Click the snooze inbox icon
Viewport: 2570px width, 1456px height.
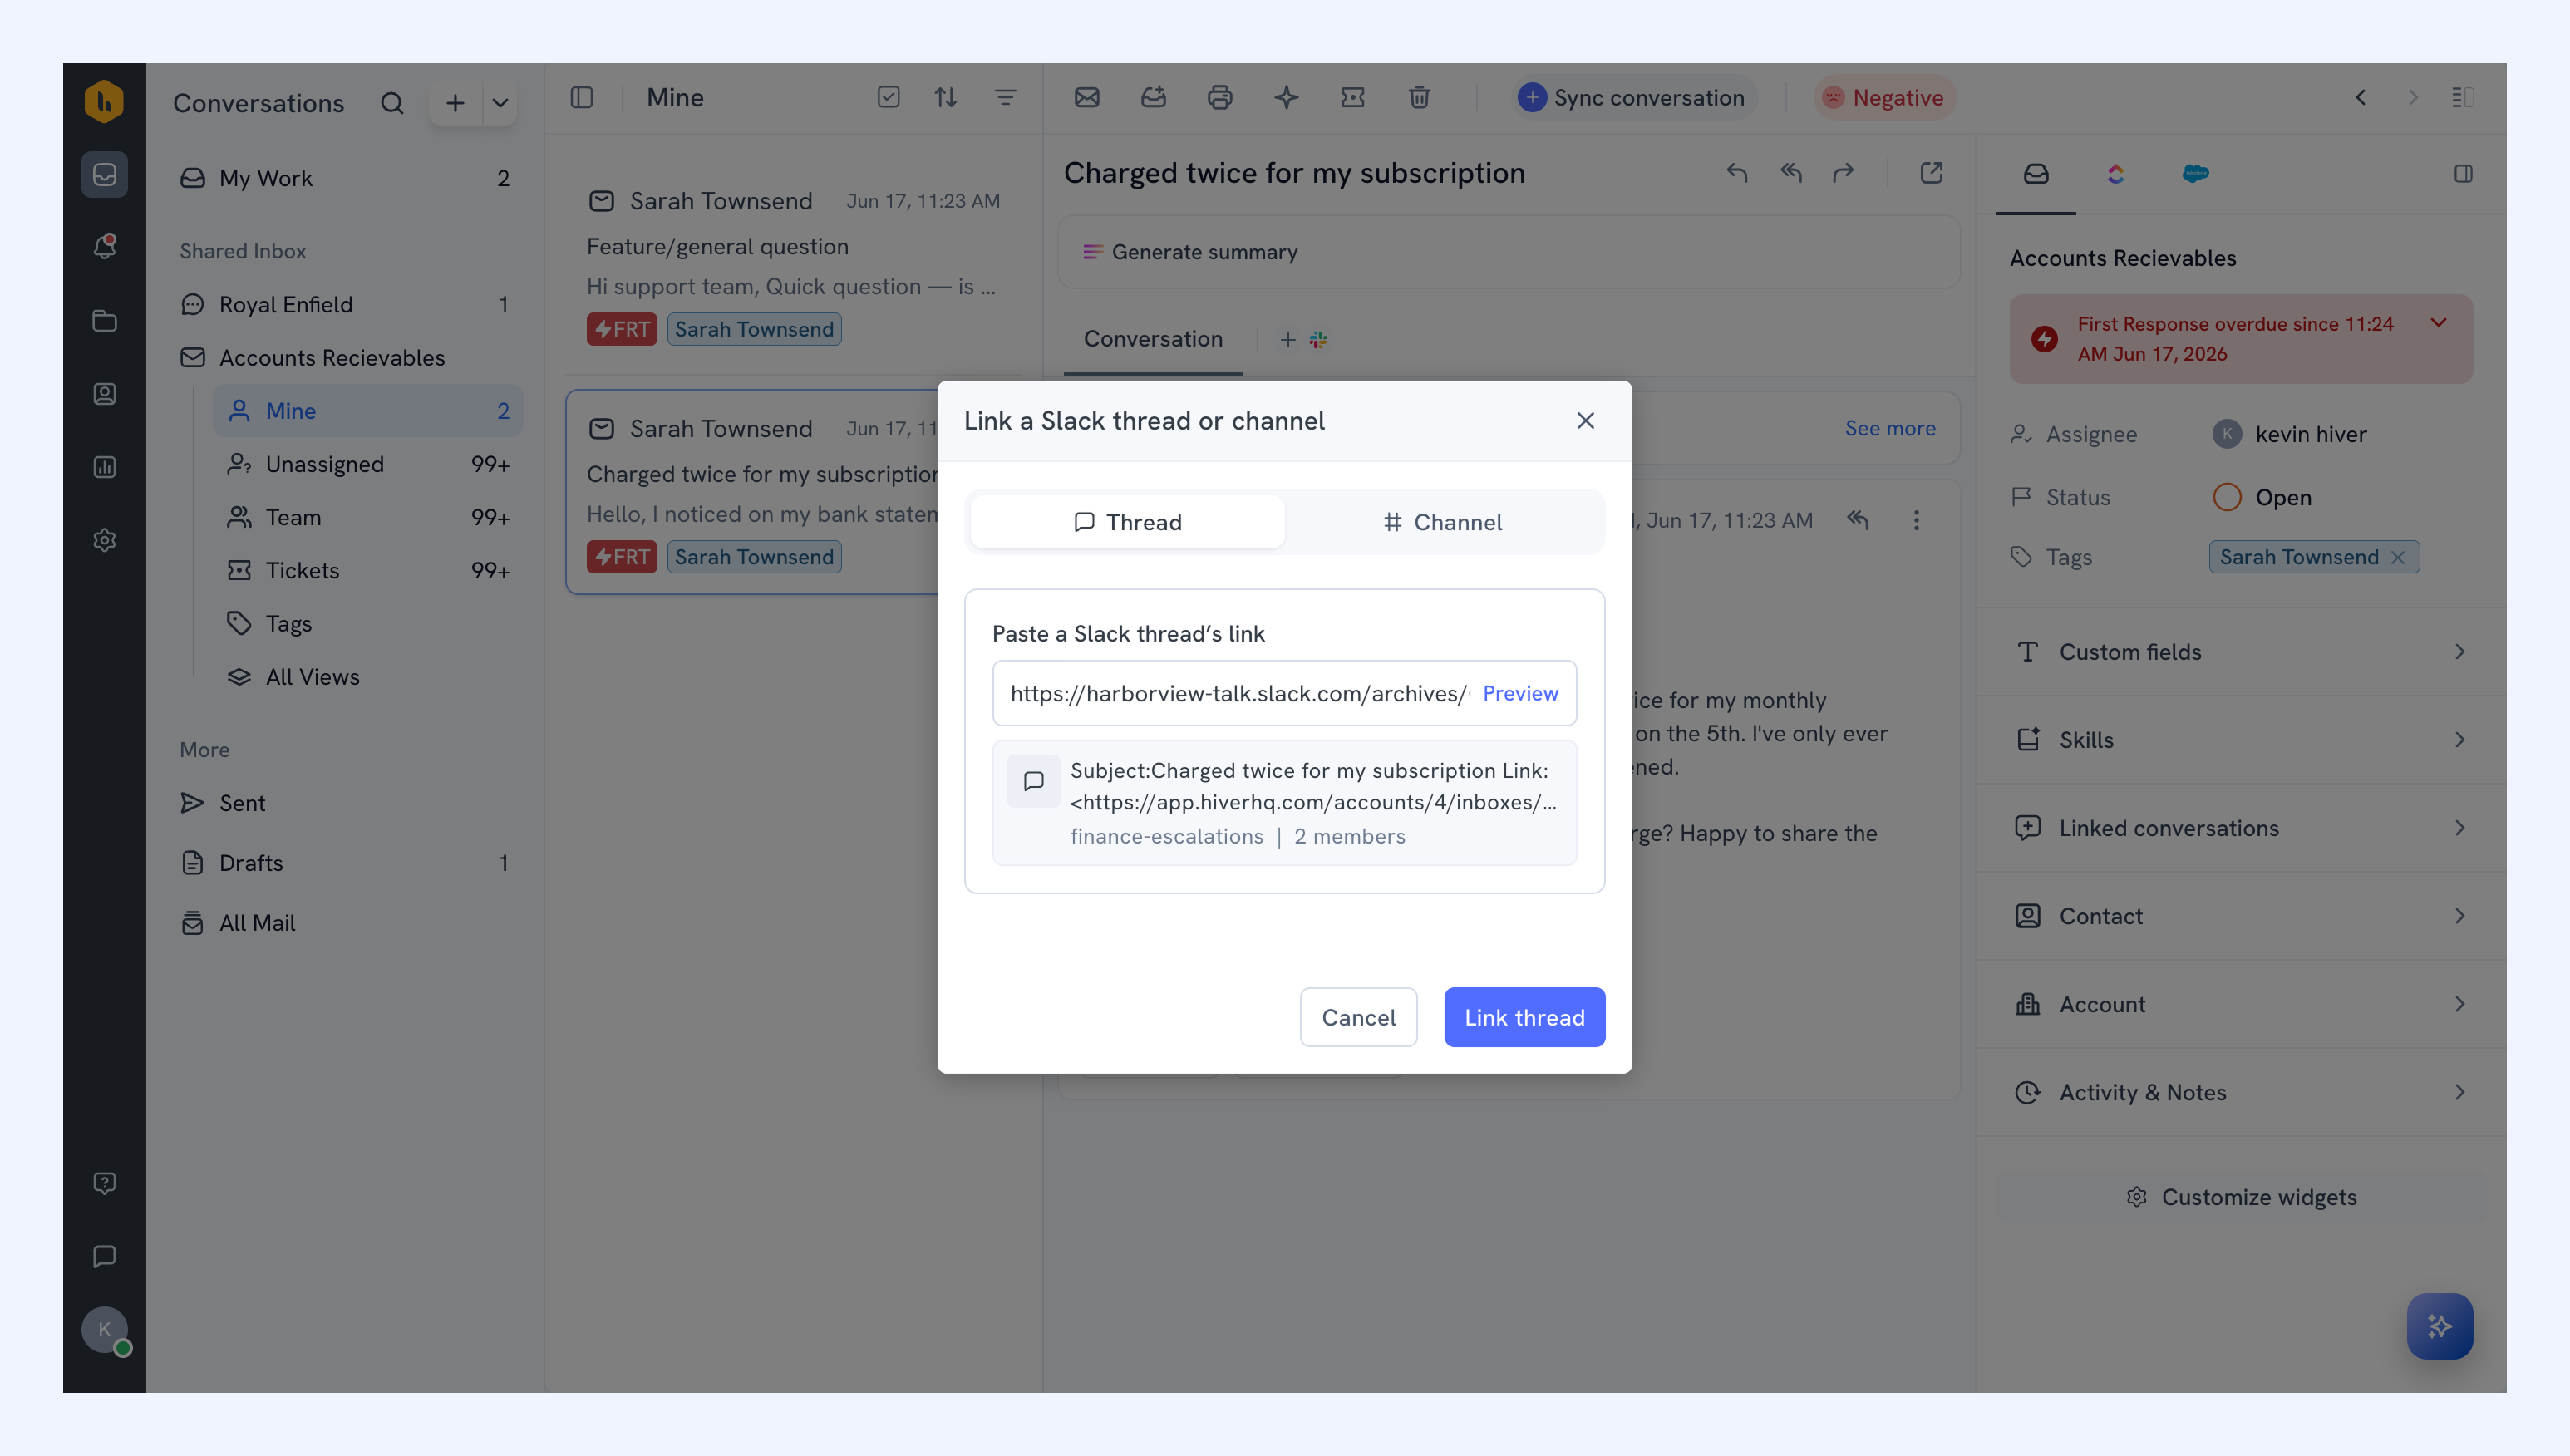[x=1153, y=97]
